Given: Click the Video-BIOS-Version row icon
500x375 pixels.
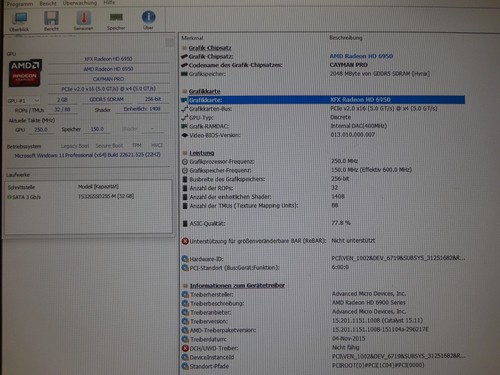Looking at the screenshot, I should click(x=185, y=135).
